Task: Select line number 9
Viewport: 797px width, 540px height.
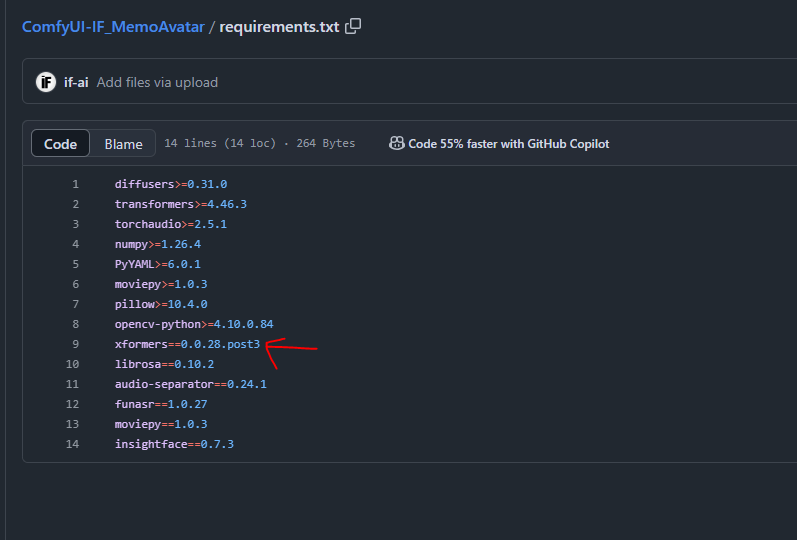Action: click(x=75, y=344)
